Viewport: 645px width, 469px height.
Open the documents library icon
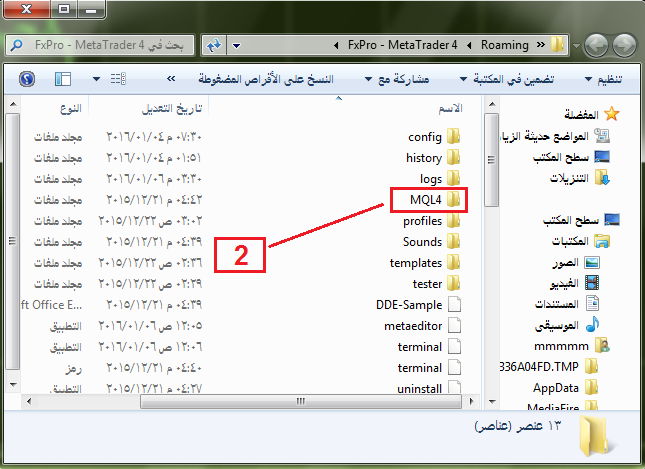[592, 304]
